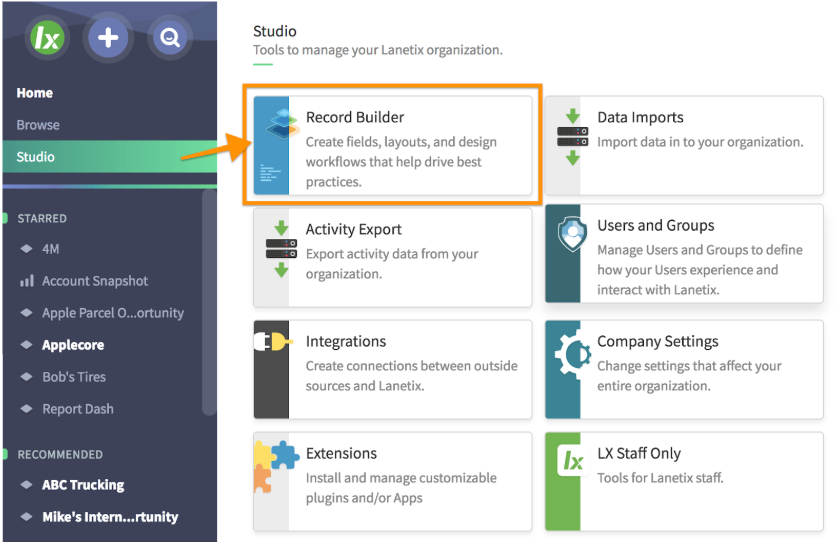Click the Studio page heading
Viewport: 836px width, 542px height.
point(275,31)
